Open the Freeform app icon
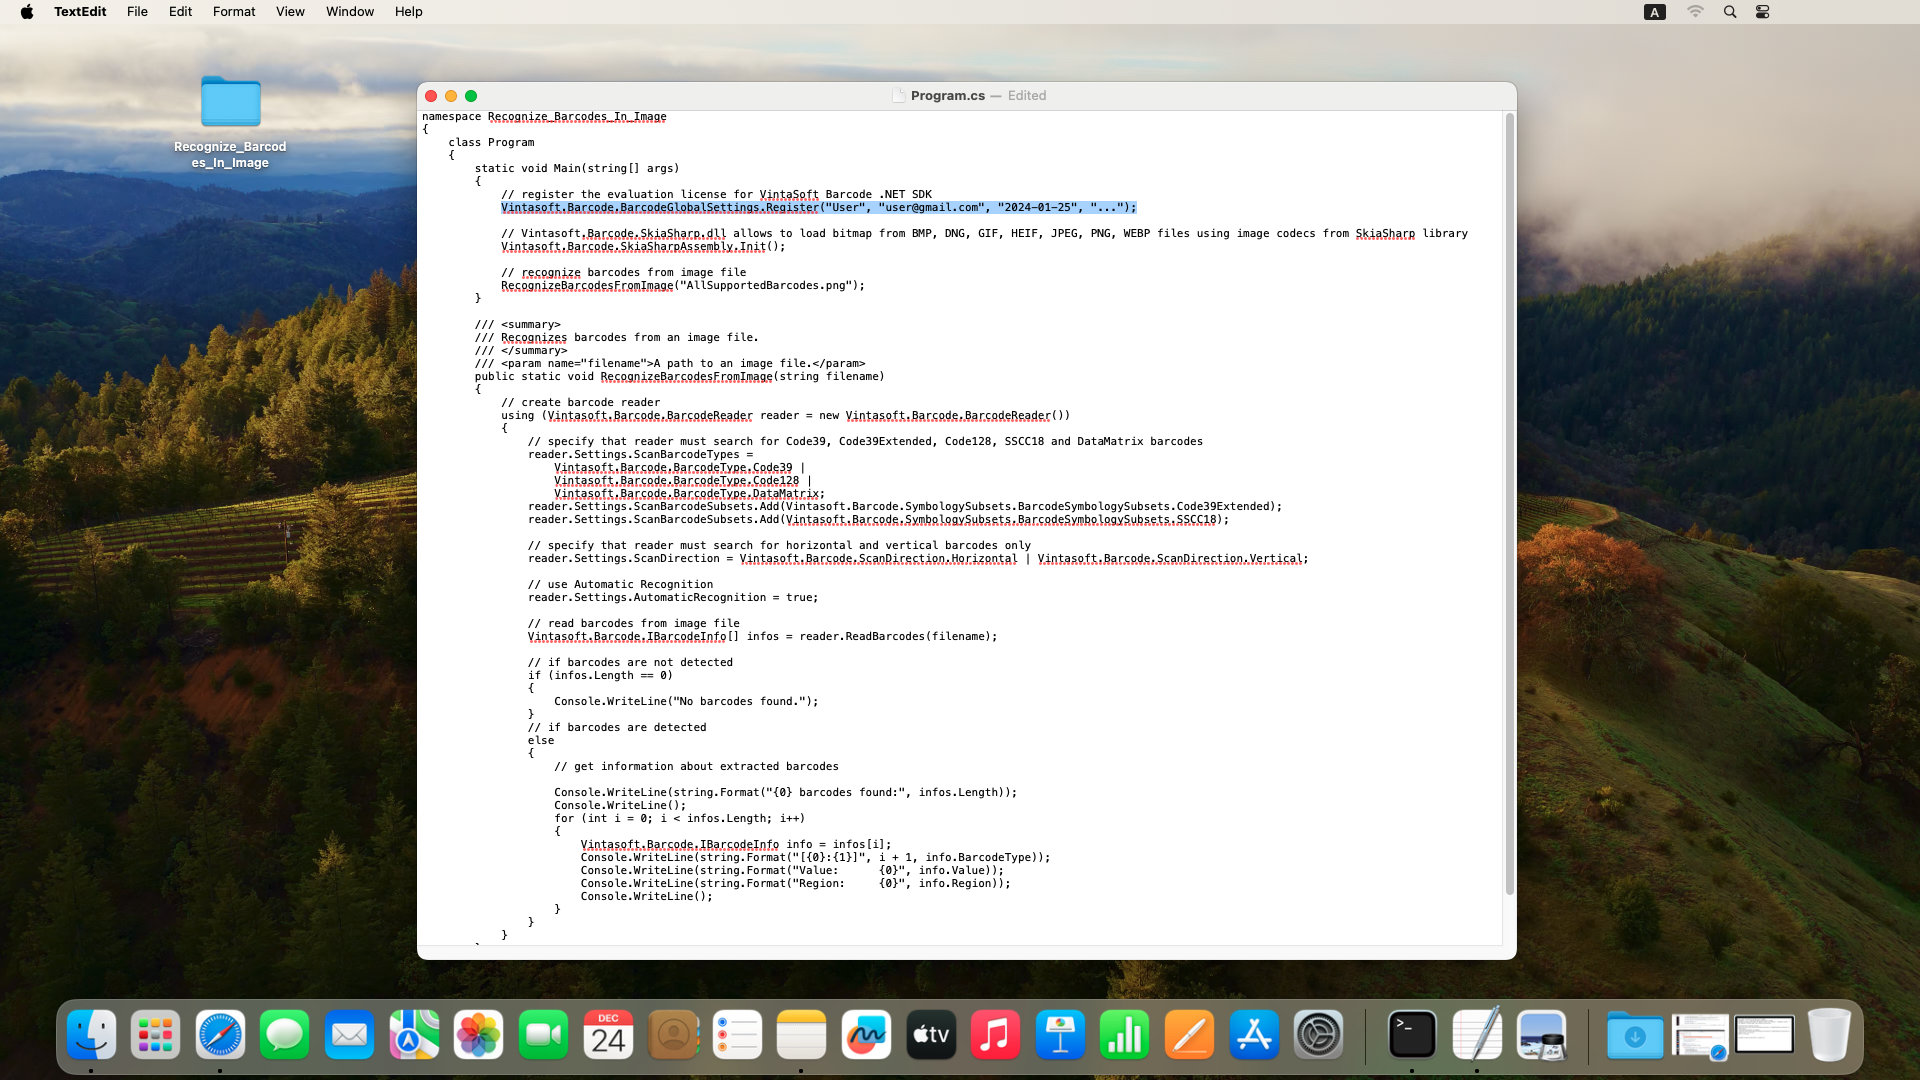The height and width of the screenshot is (1080, 1920). click(x=866, y=1035)
